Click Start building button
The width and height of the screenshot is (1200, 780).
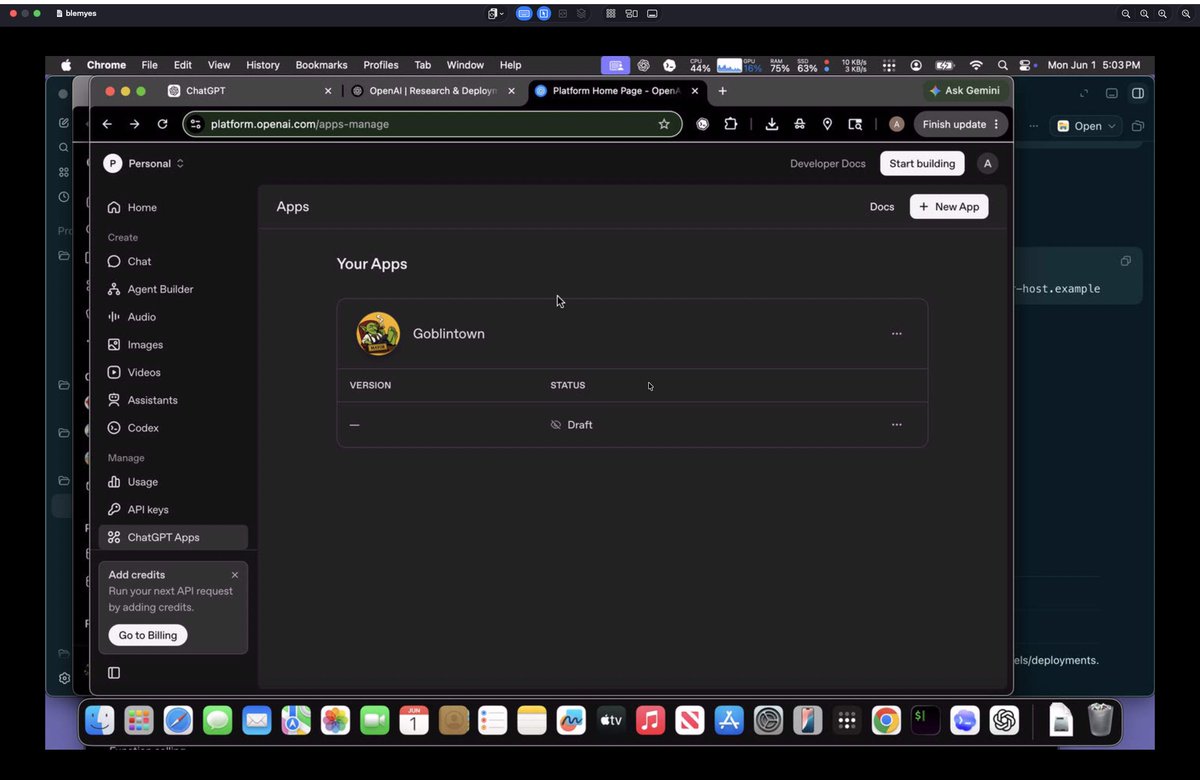tap(922, 164)
